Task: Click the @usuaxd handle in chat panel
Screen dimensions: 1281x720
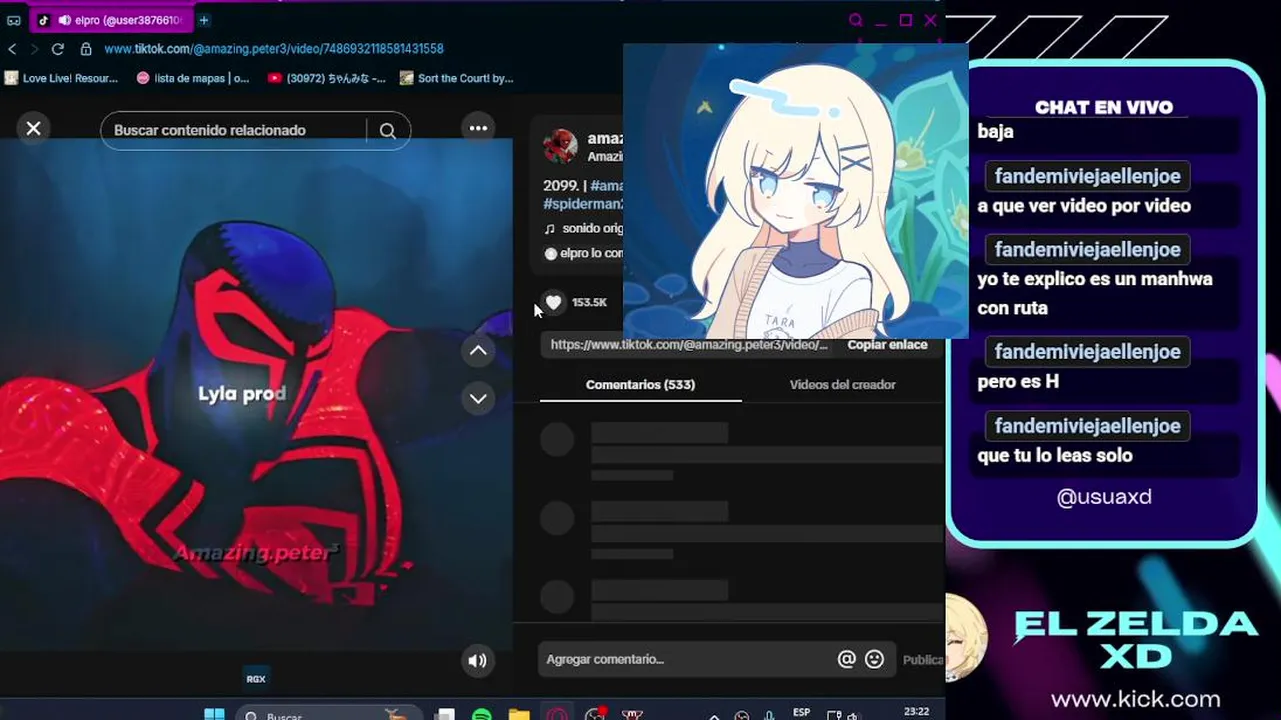Action: point(1104,497)
